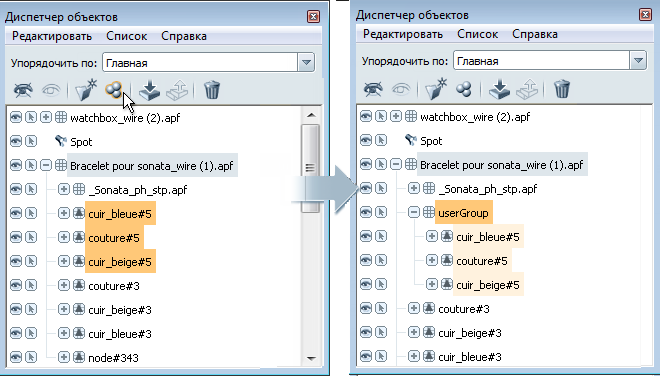Click the import download-arrow icon in right toolbar
Image resolution: width=660 pixels, height=376 pixels.
pyautogui.click(x=500, y=89)
